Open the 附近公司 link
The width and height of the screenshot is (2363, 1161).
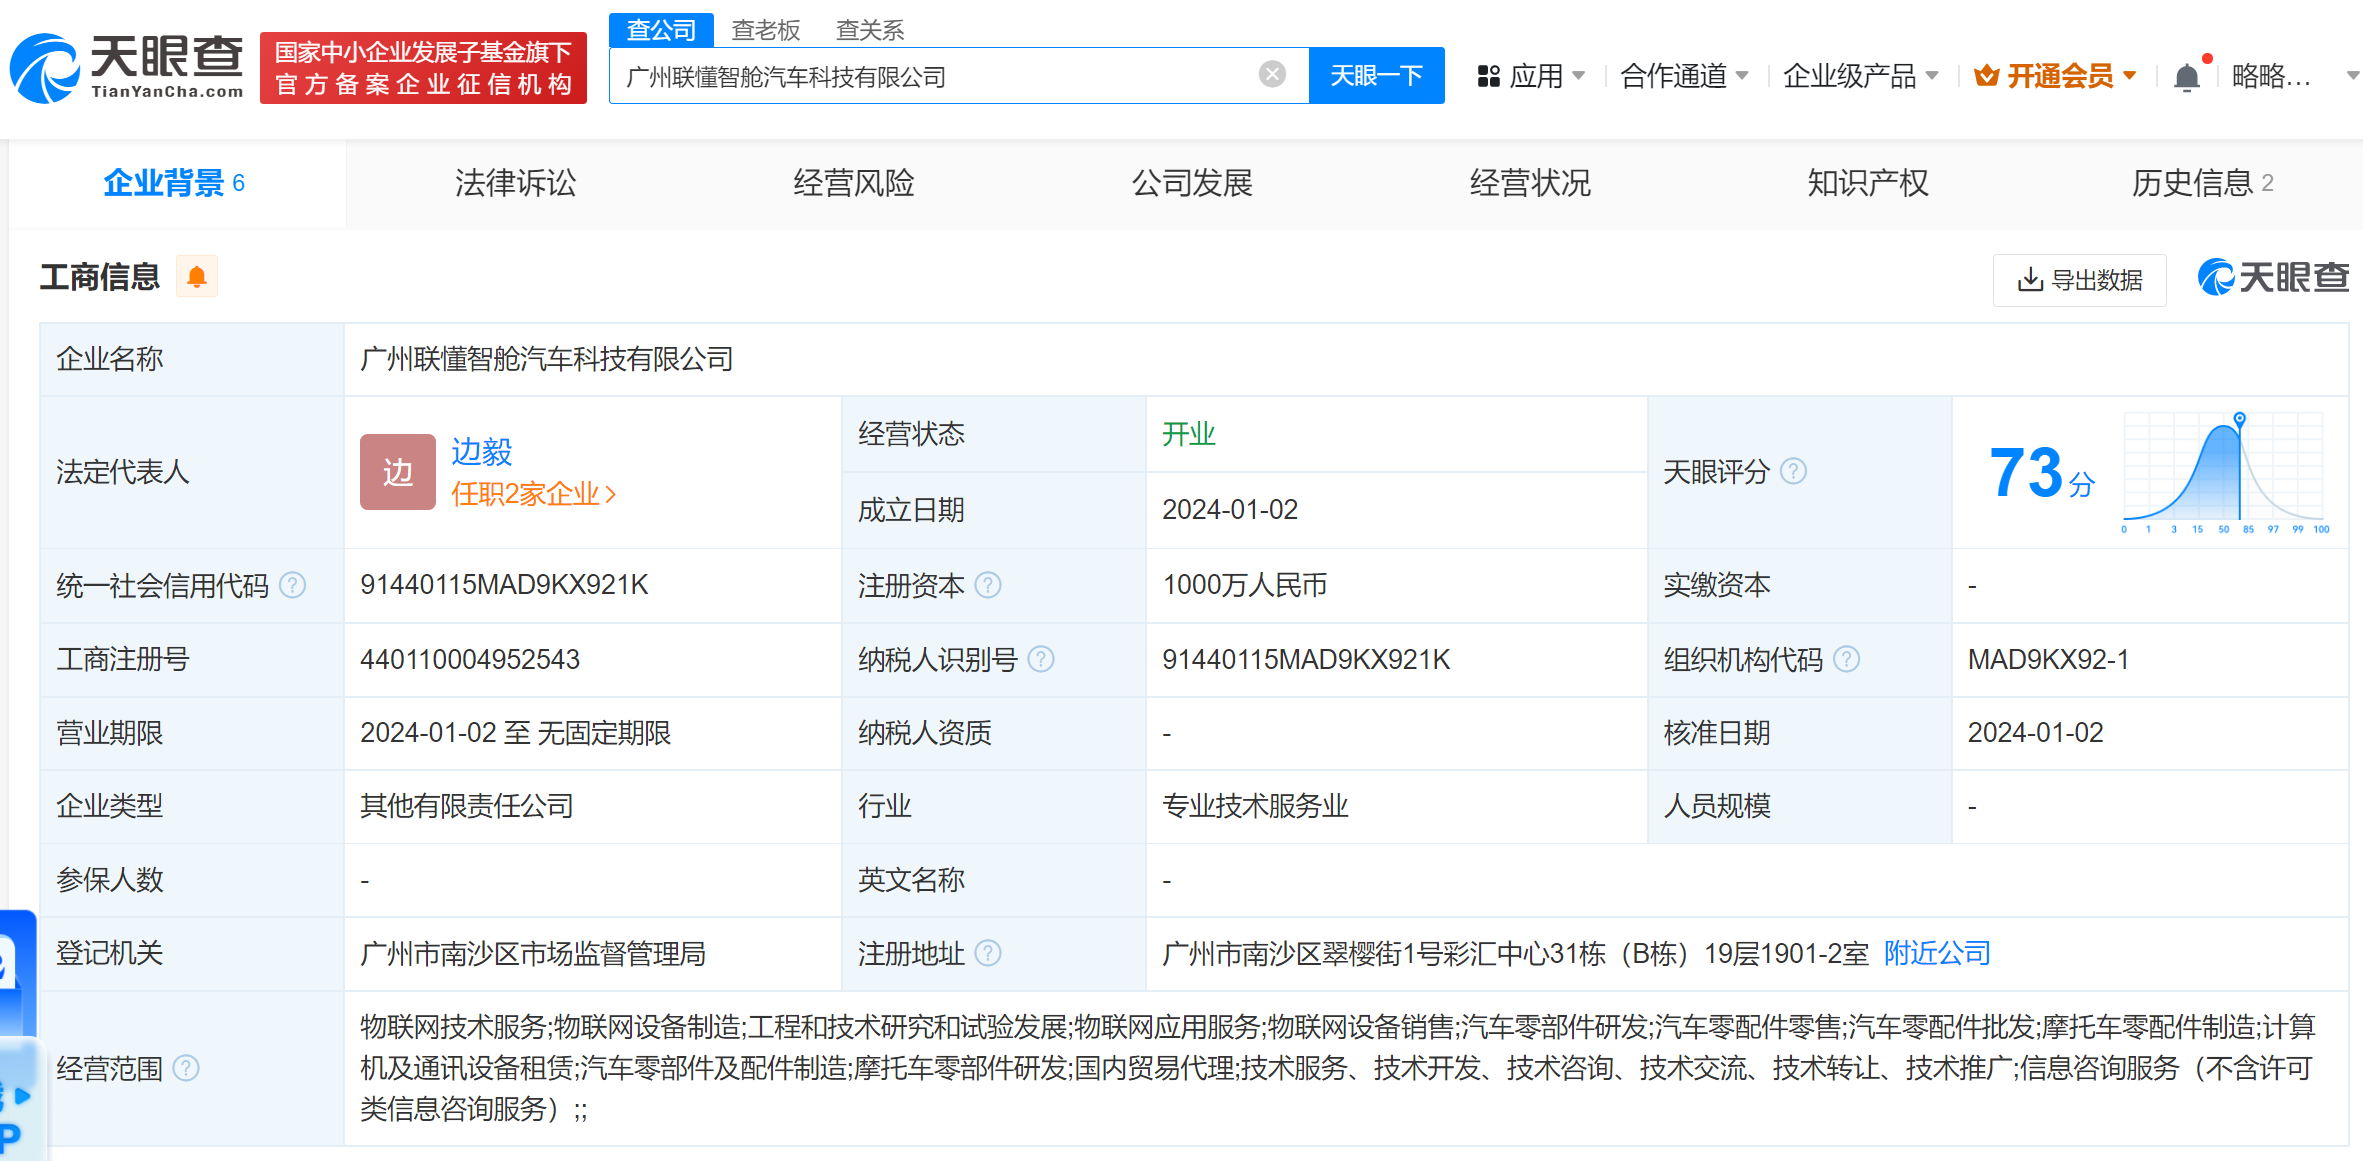(x=1937, y=953)
